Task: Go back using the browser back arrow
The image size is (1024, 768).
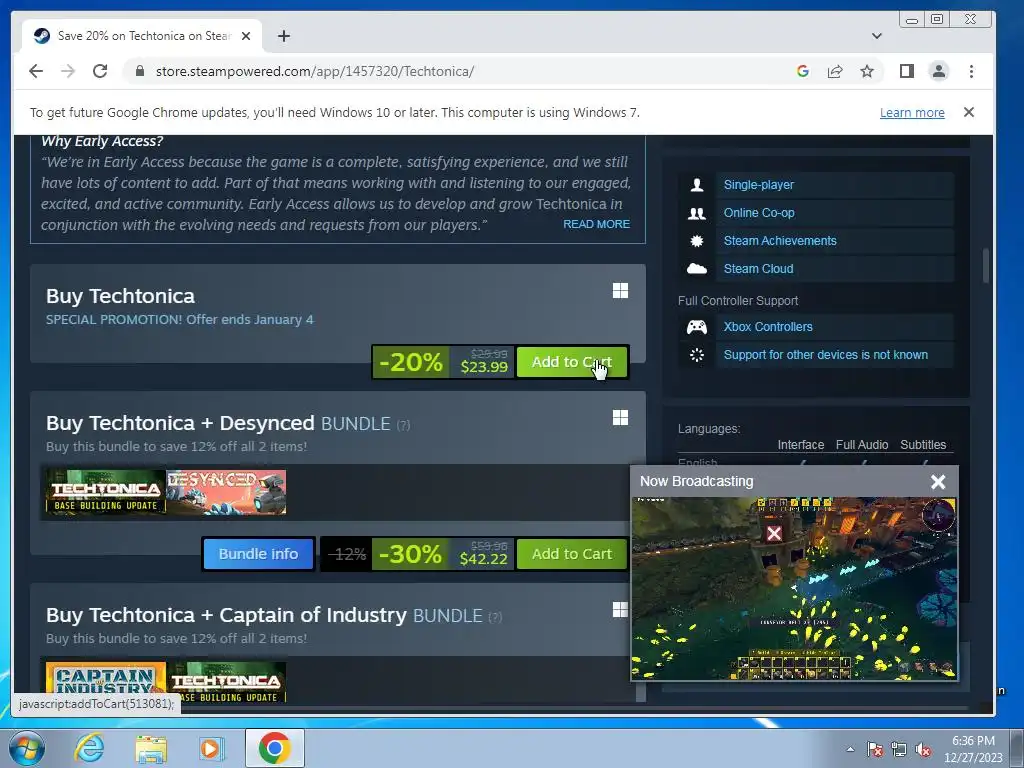Action: pyautogui.click(x=36, y=71)
